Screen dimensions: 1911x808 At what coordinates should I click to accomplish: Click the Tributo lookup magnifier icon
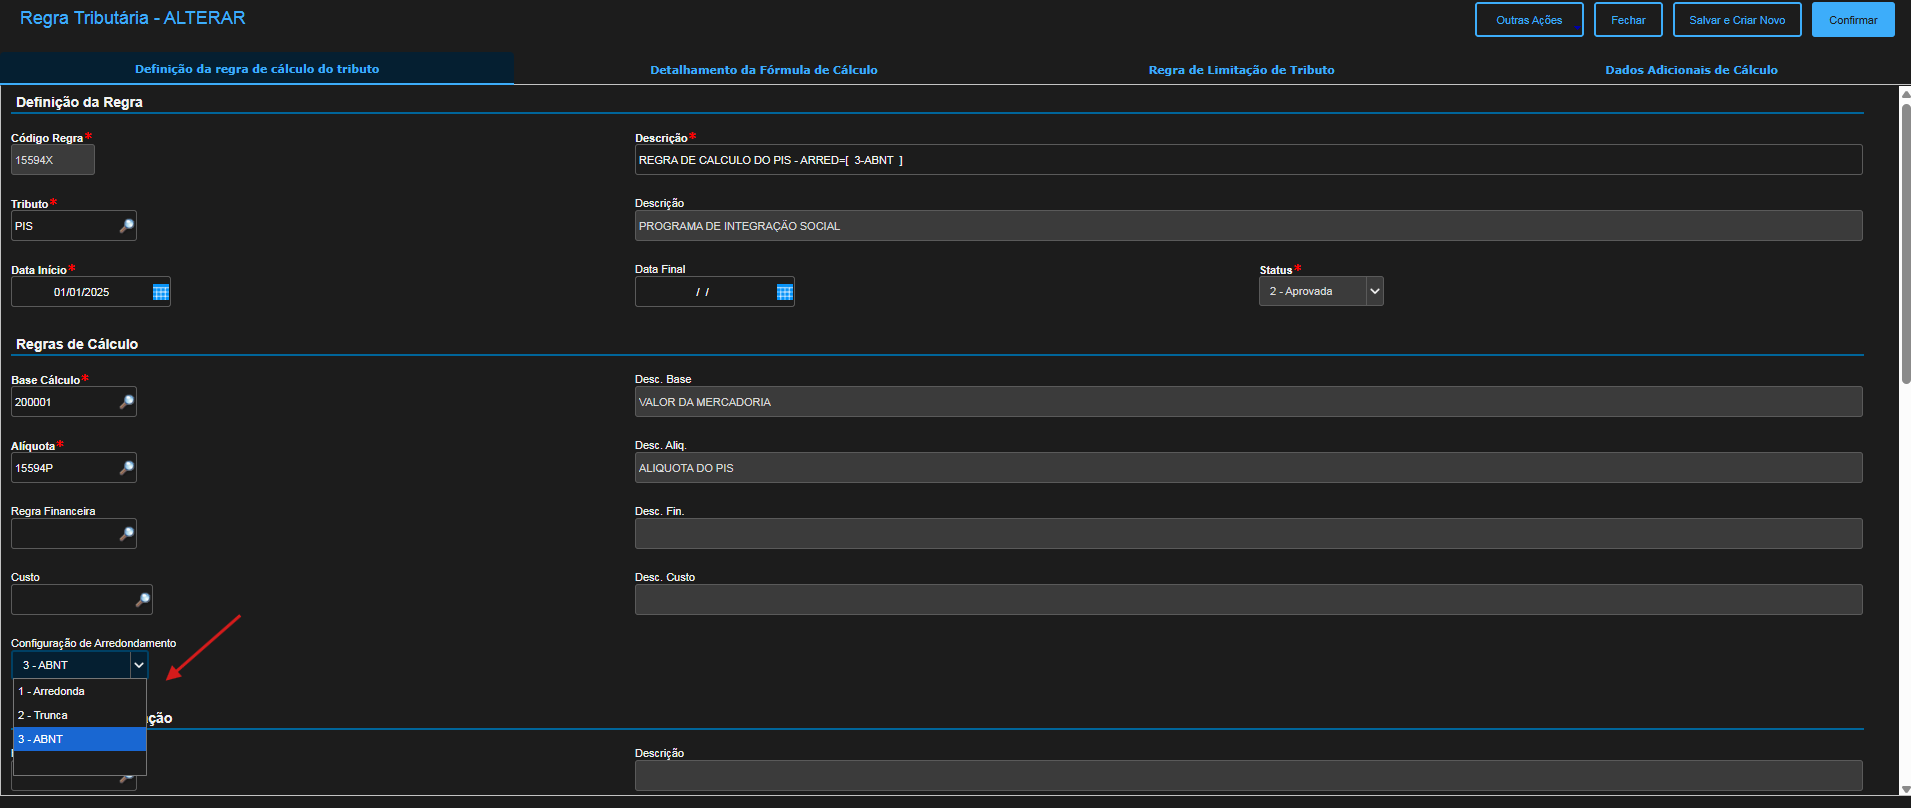pyautogui.click(x=127, y=226)
